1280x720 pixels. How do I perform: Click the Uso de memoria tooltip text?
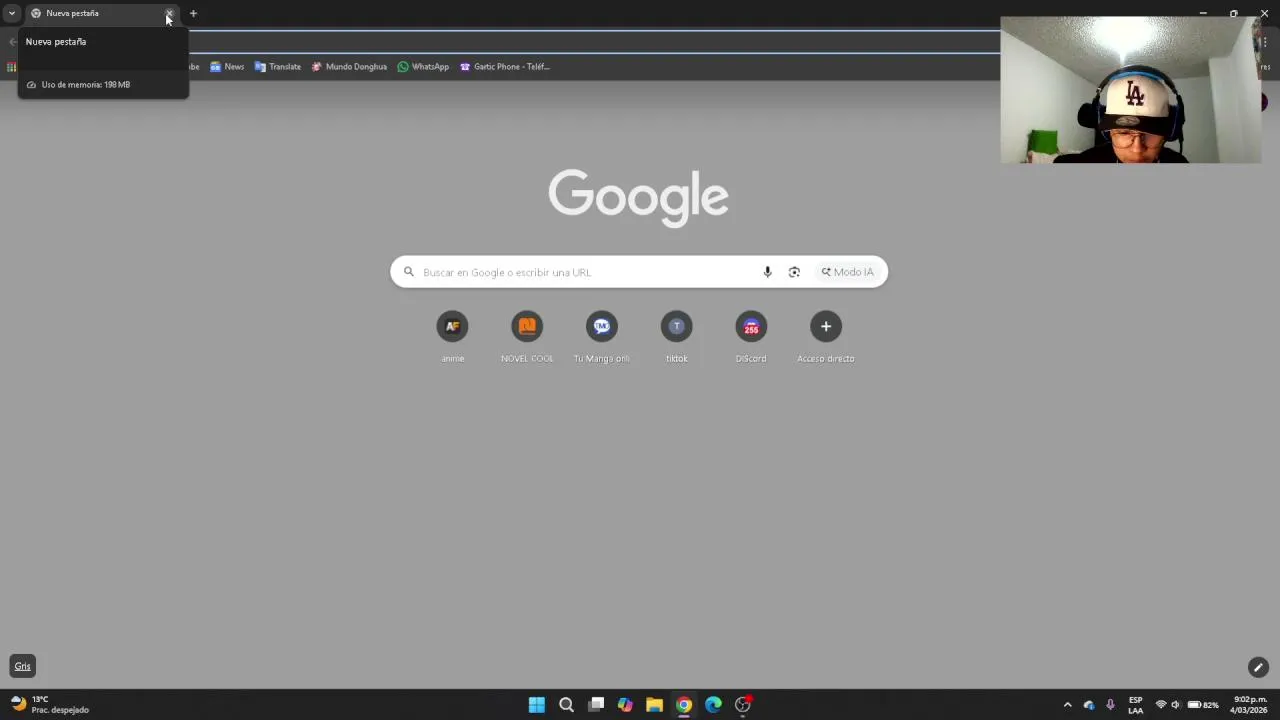[x=85, y=85]
